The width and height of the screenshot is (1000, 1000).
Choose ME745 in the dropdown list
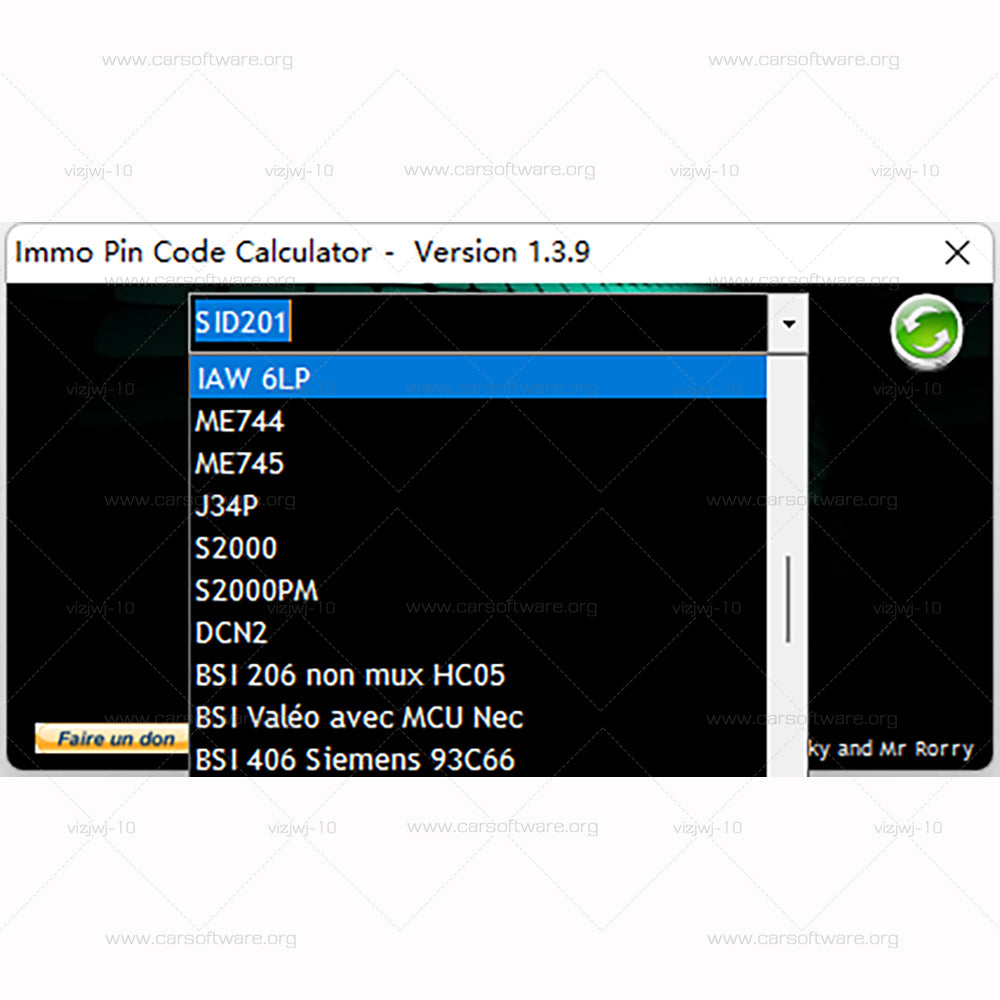click(x=478, y=464)
